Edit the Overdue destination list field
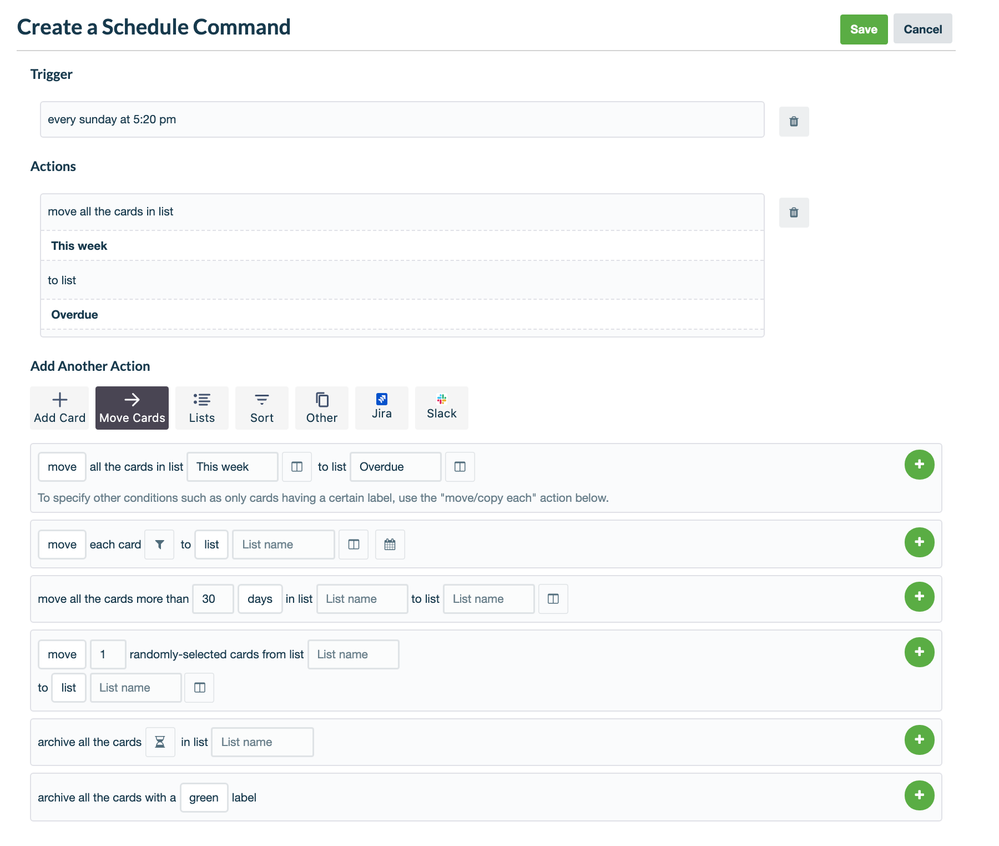 tap(396, 467)
